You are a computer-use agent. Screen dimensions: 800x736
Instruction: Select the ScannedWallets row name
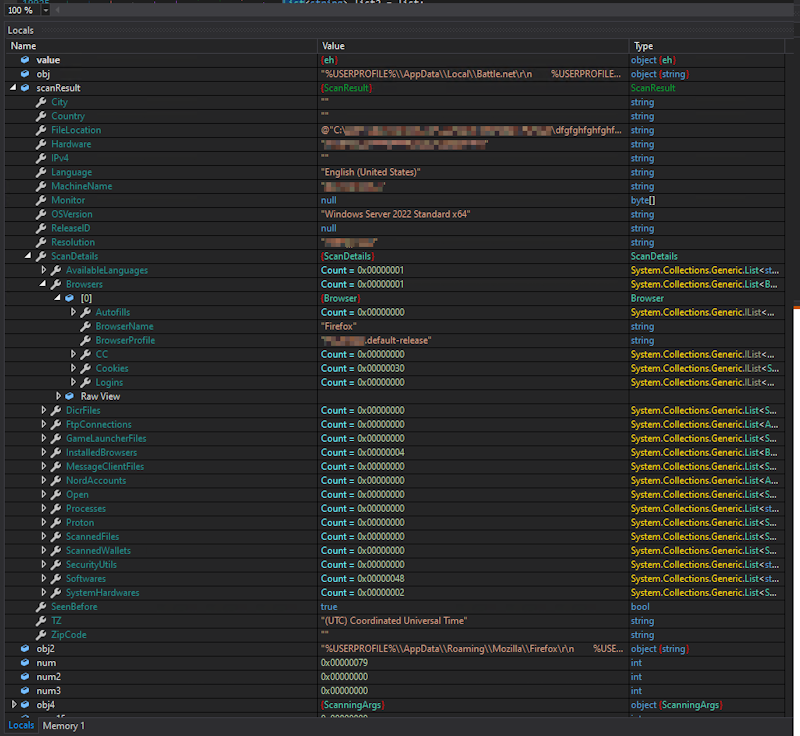click(98, 550)
